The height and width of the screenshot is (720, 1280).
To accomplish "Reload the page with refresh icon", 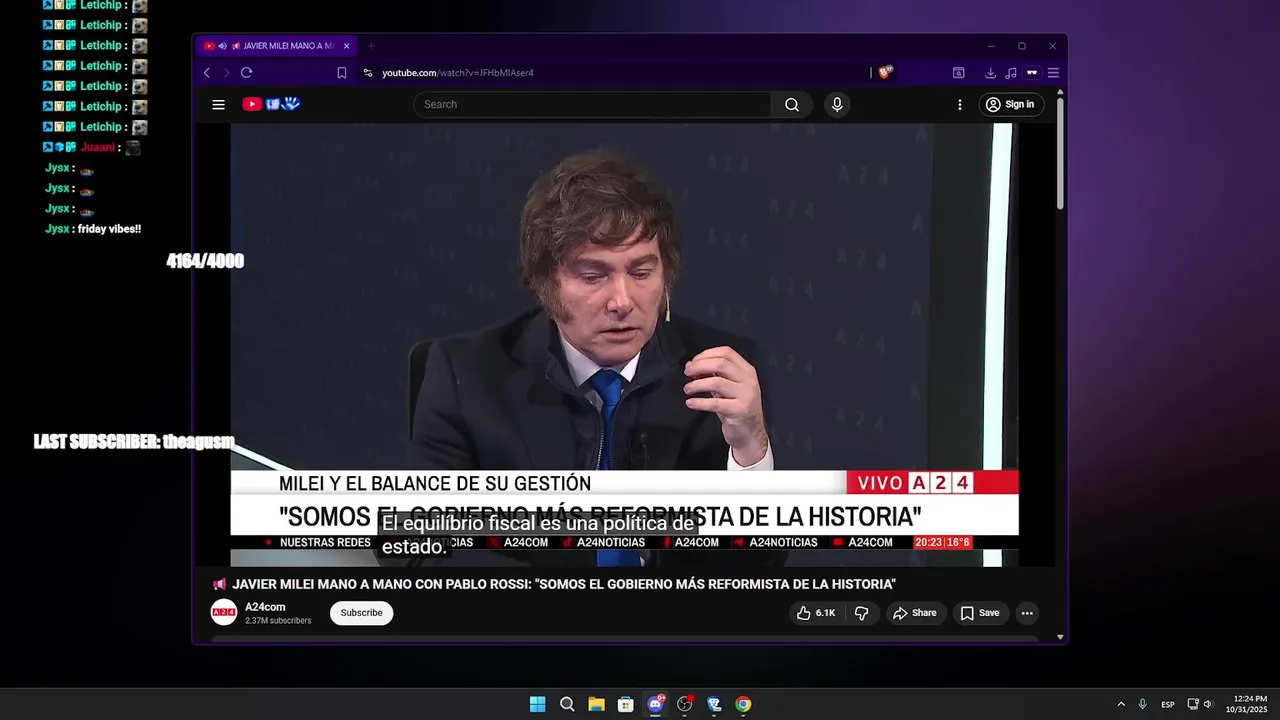I will pos(246,72).
